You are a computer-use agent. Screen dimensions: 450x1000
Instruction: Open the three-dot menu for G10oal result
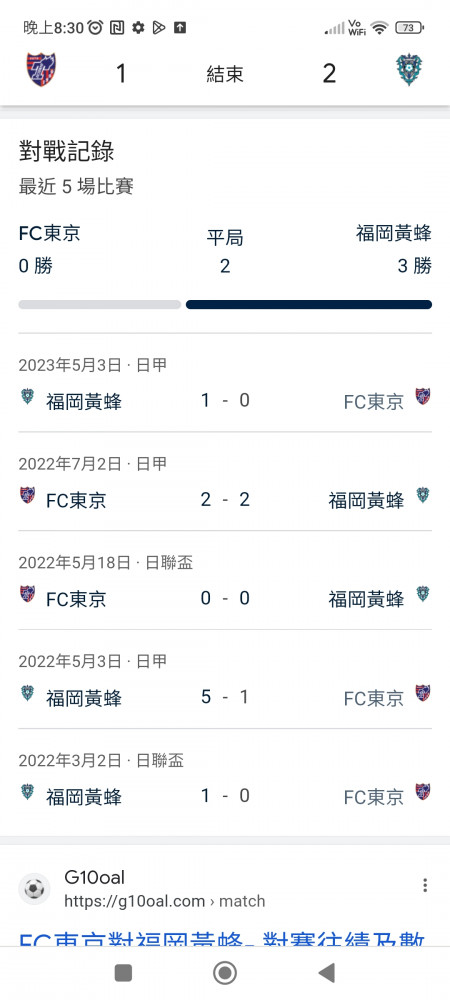425,885
